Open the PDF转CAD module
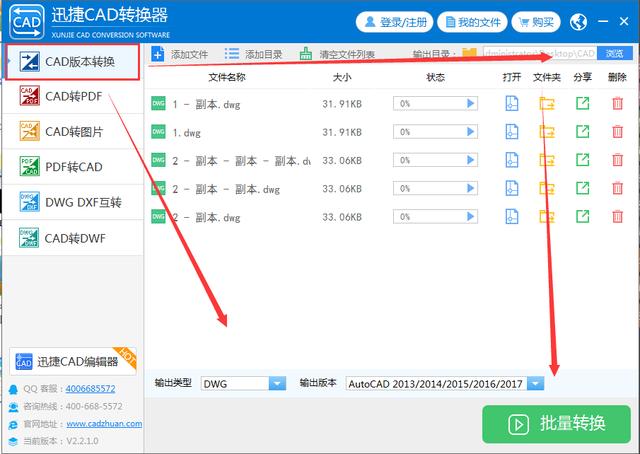 (x=73, y=167)
